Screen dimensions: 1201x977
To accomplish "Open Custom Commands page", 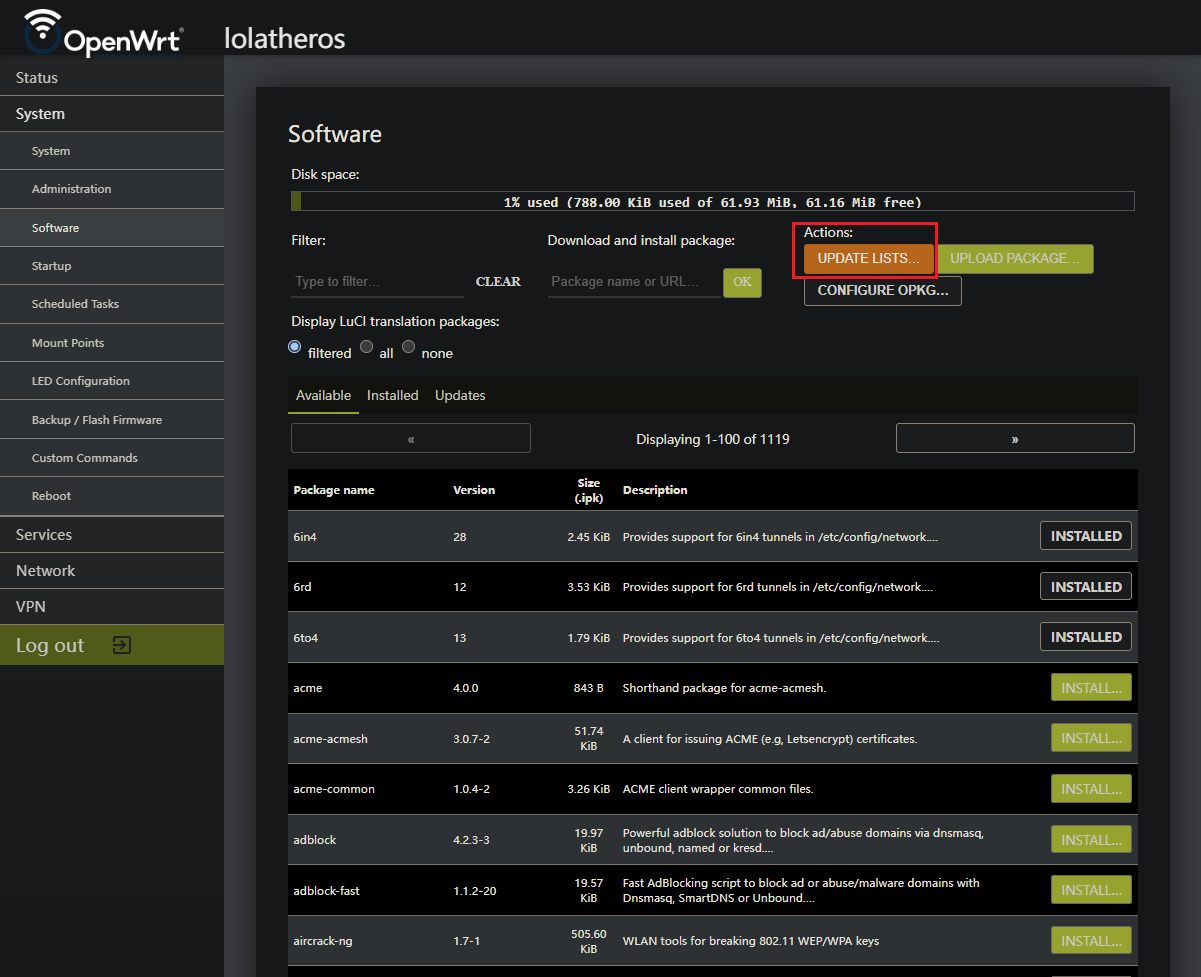I will (x=112, y=458).
